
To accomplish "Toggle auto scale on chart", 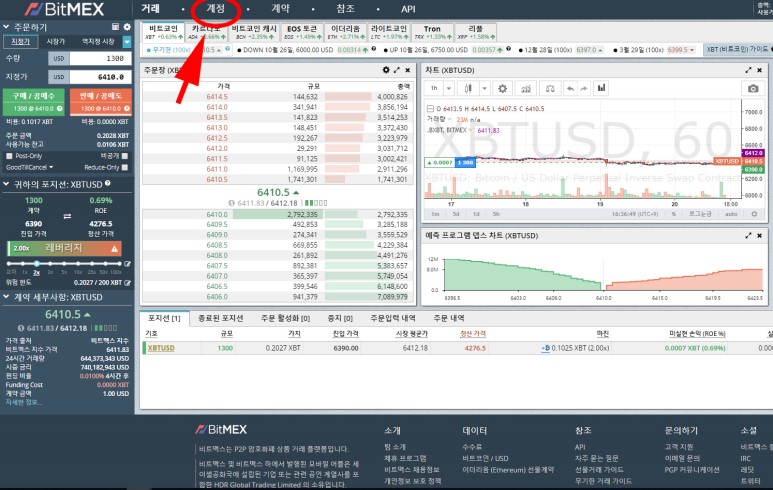I will click(731, 214).
